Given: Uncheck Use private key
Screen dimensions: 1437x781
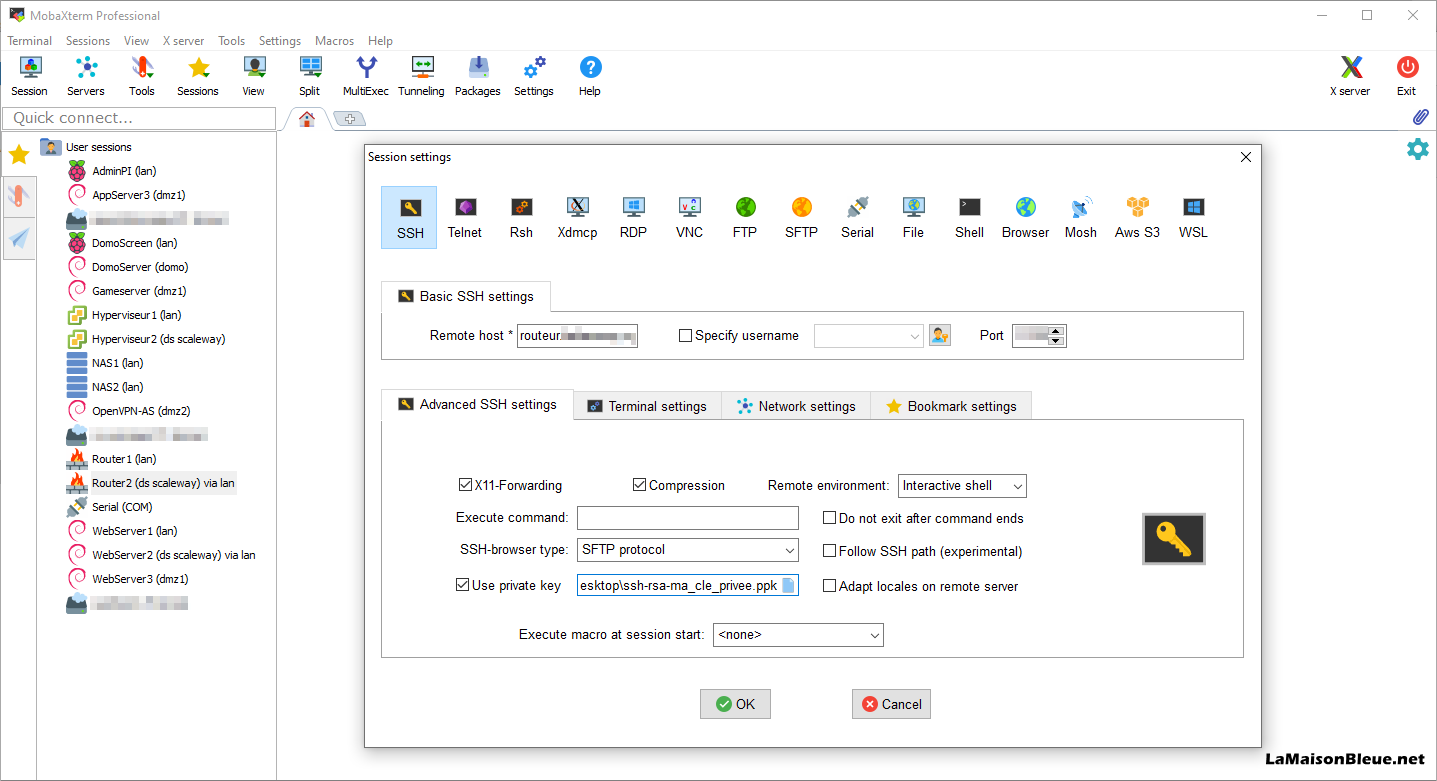Looking at the screenshot, I should click(x=462, y=585).
